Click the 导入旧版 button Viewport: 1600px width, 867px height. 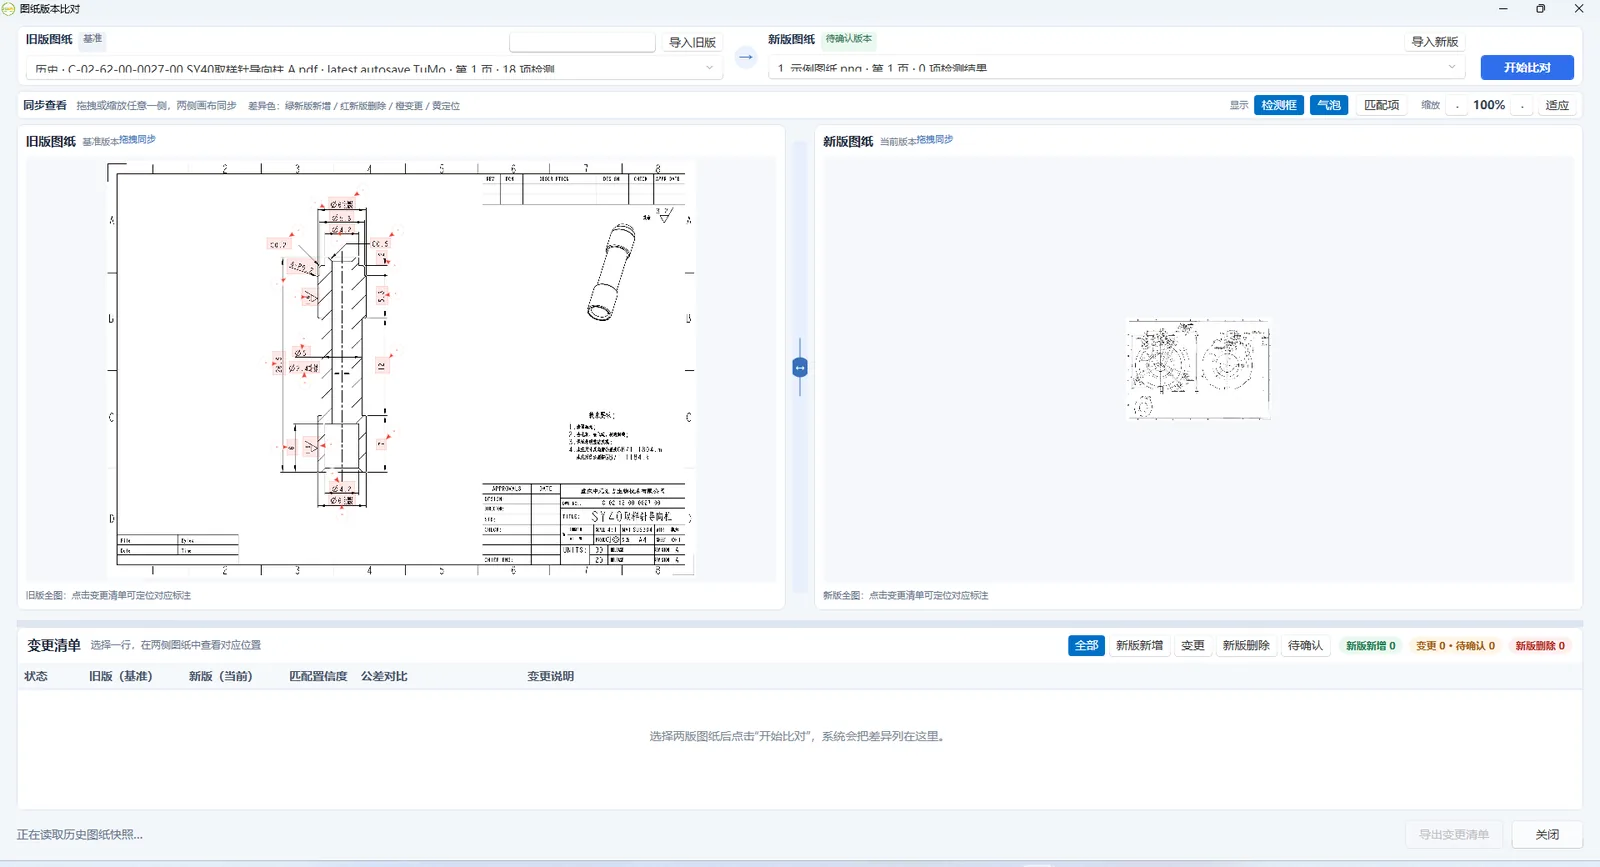point(692,42)
